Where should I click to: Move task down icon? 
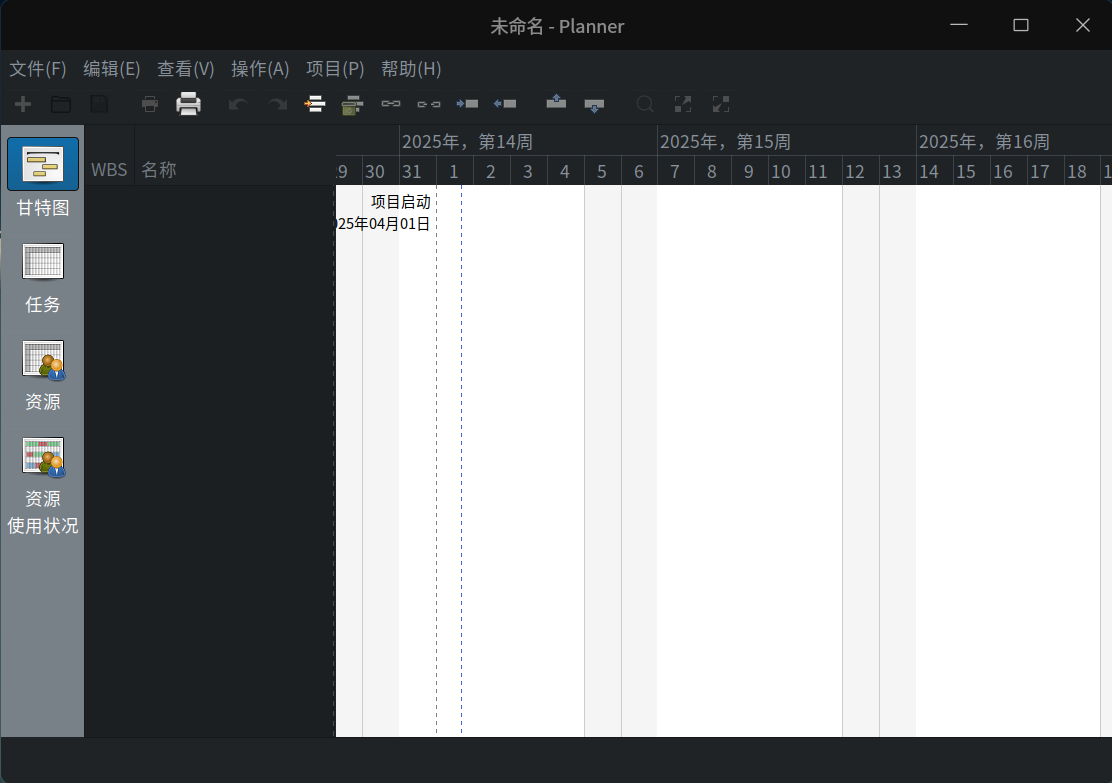pos(594,105)
